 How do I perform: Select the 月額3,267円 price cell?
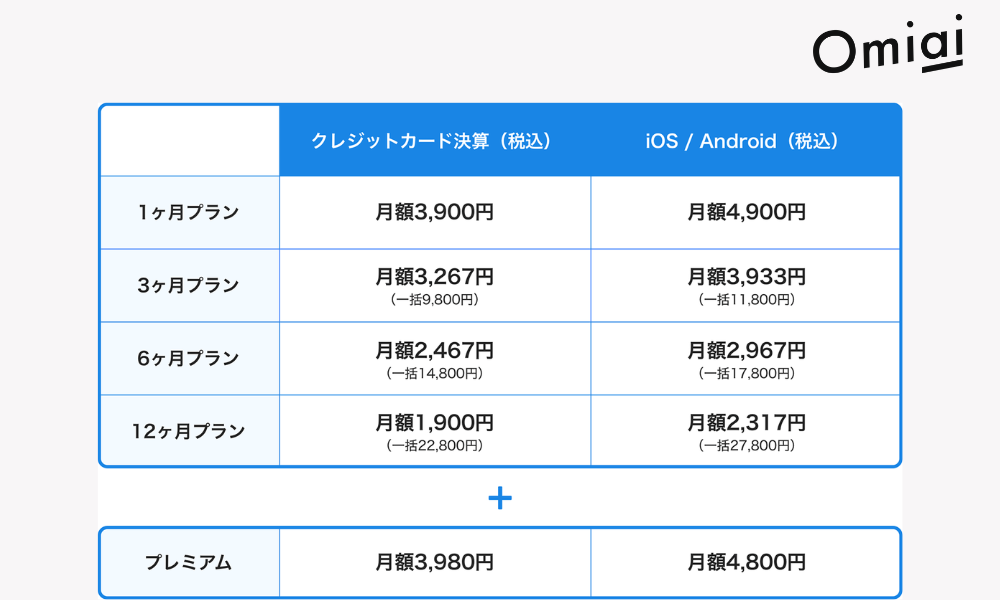(x=434, y=277)
